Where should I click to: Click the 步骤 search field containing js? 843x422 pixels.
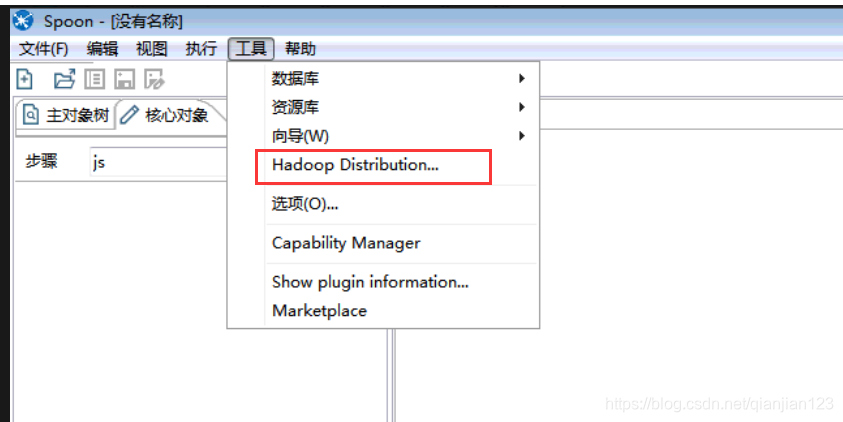click(158, 162)
